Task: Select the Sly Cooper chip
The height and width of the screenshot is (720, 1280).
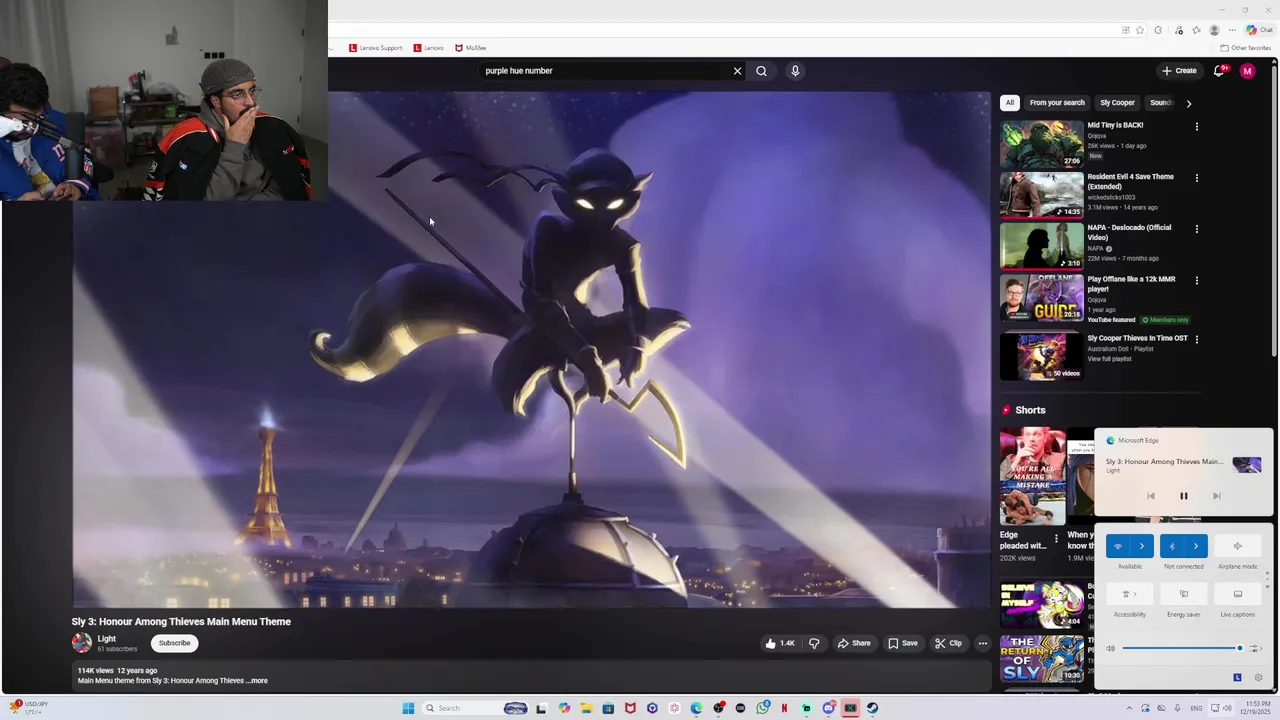Action: [1117, 103]
